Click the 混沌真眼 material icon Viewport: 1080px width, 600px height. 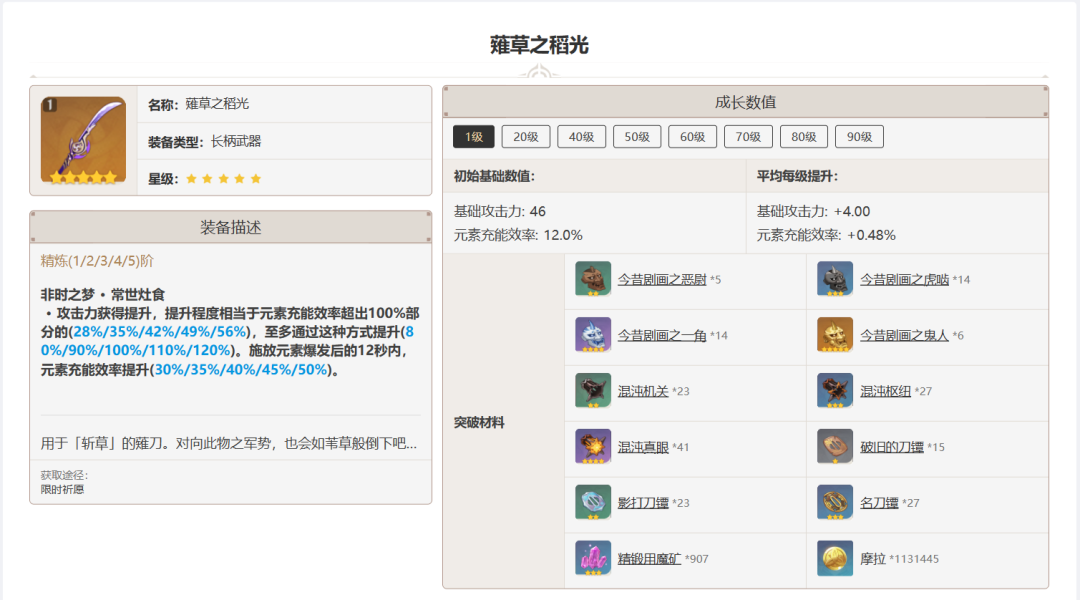click(x=593, y=446)
